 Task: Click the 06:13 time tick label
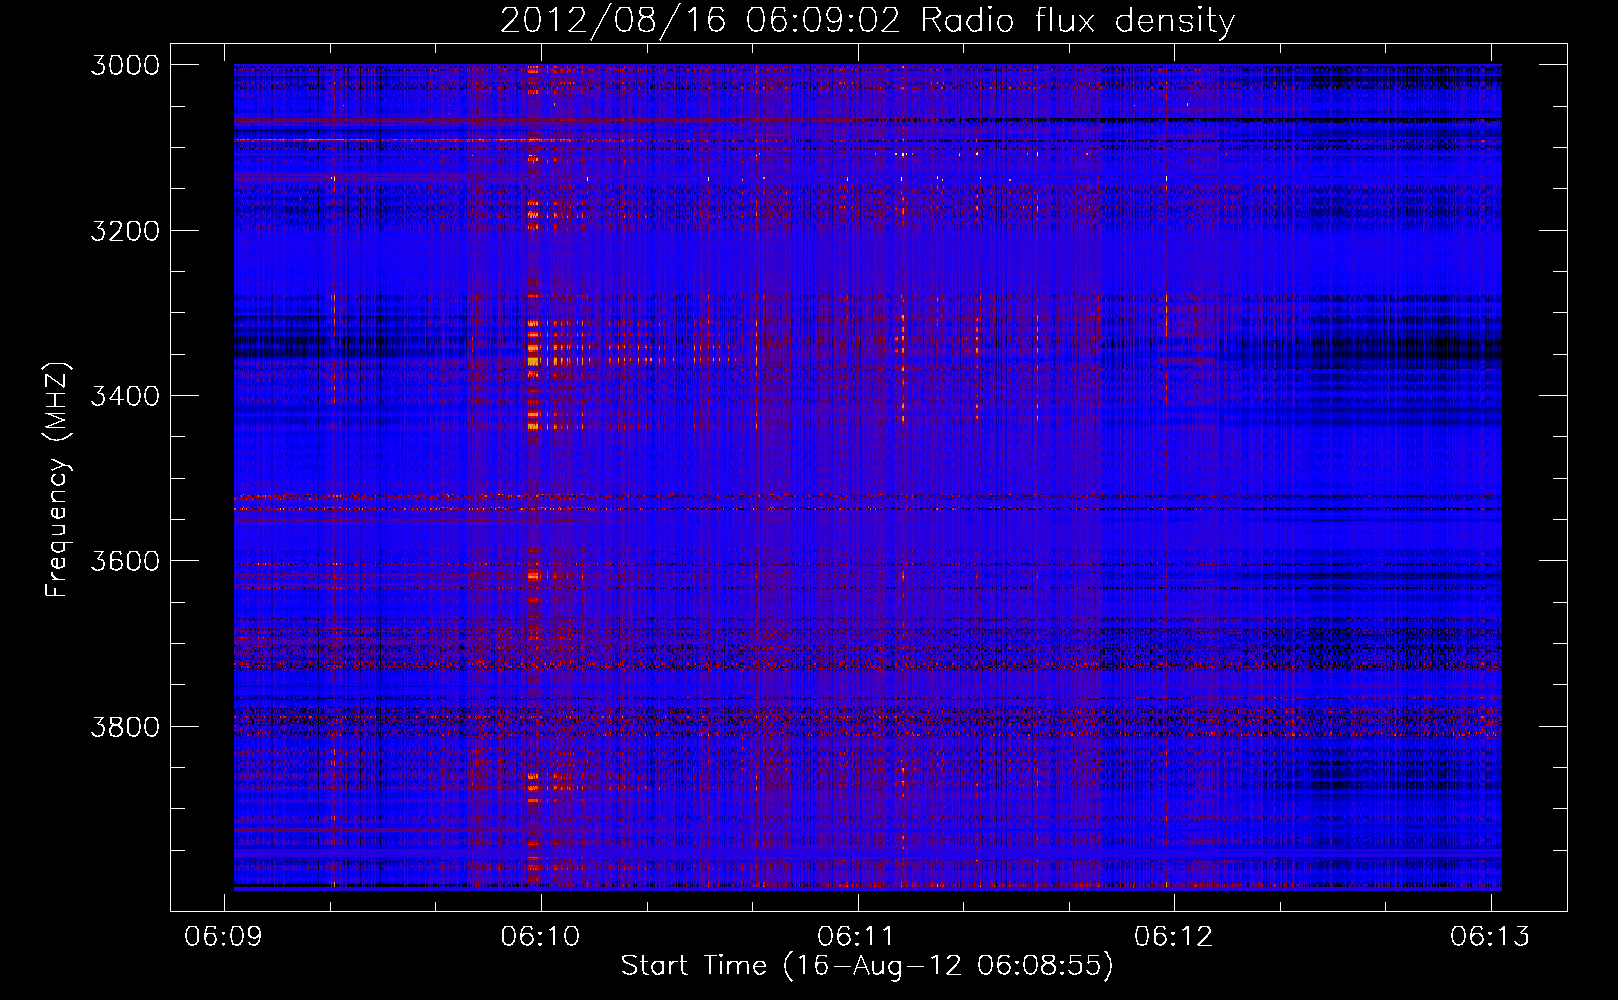pyautogui.click(x=1490, y=936)
